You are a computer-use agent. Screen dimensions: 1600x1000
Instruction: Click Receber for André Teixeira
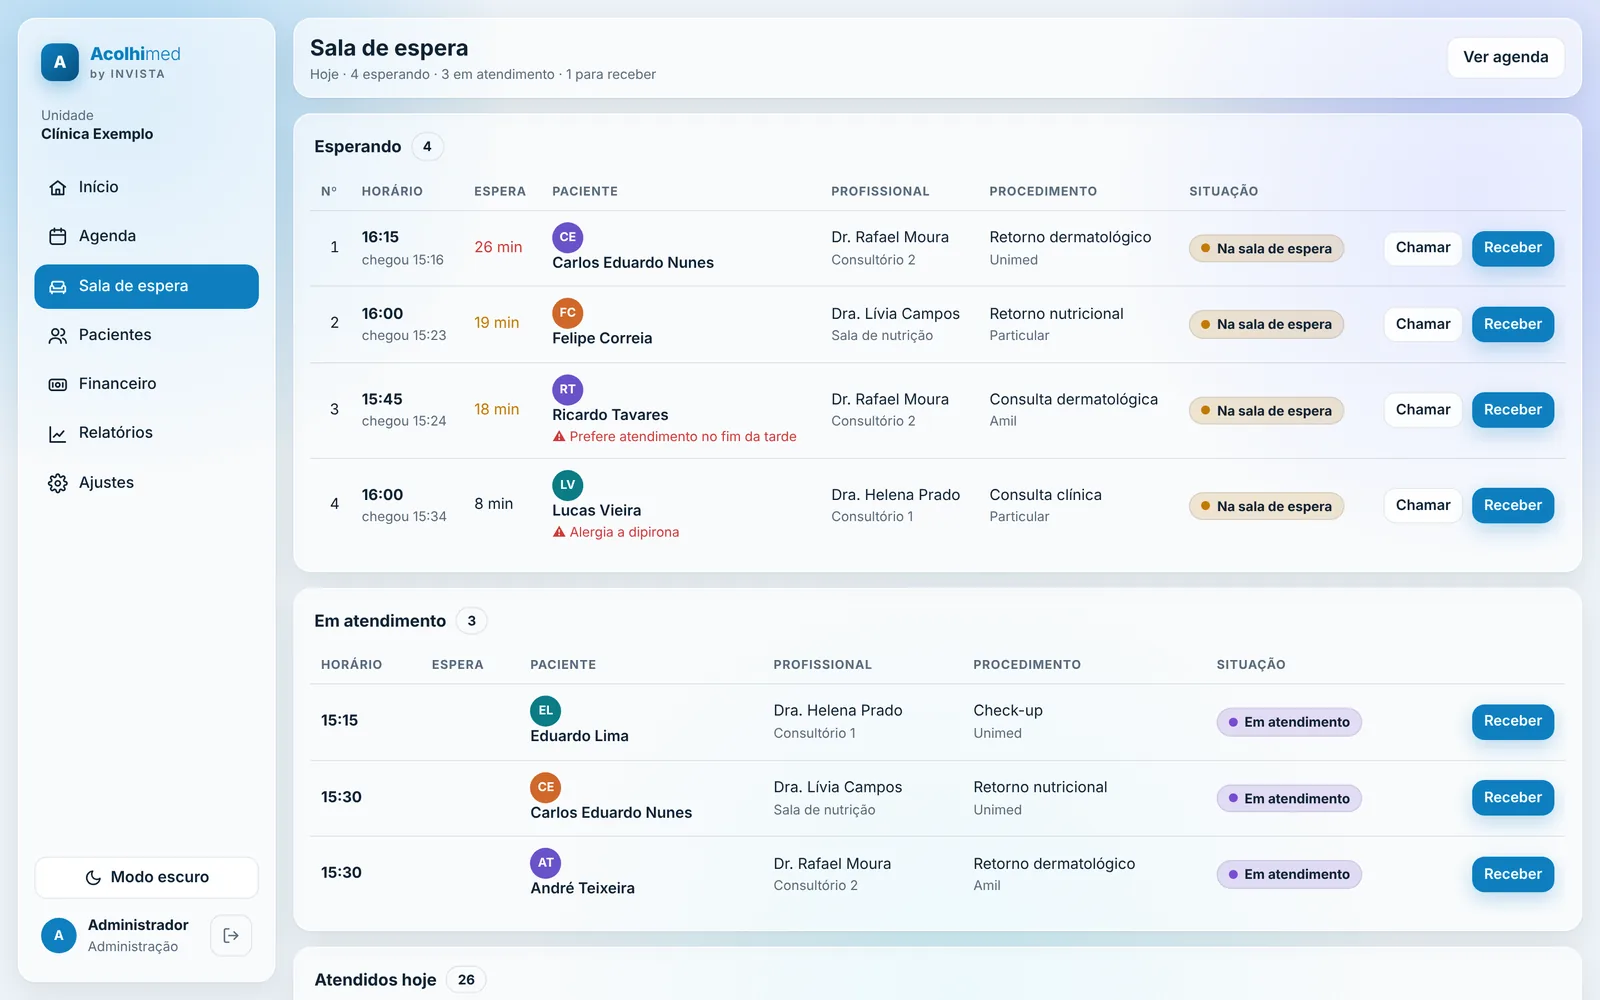click(1513, 874)
